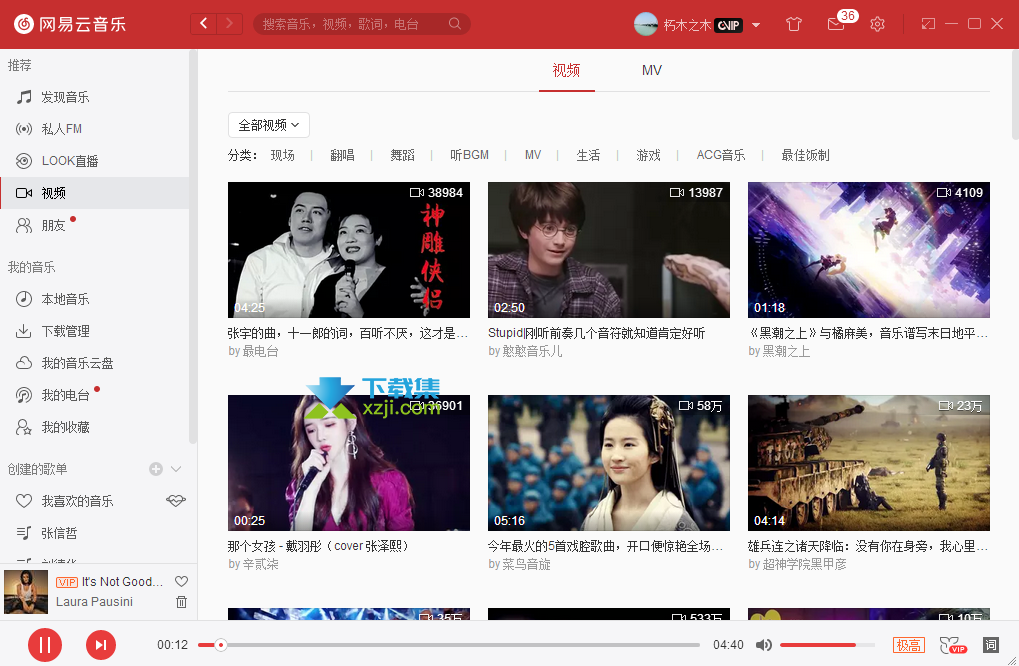Open 私人FM in sidebar

point(95,129)
